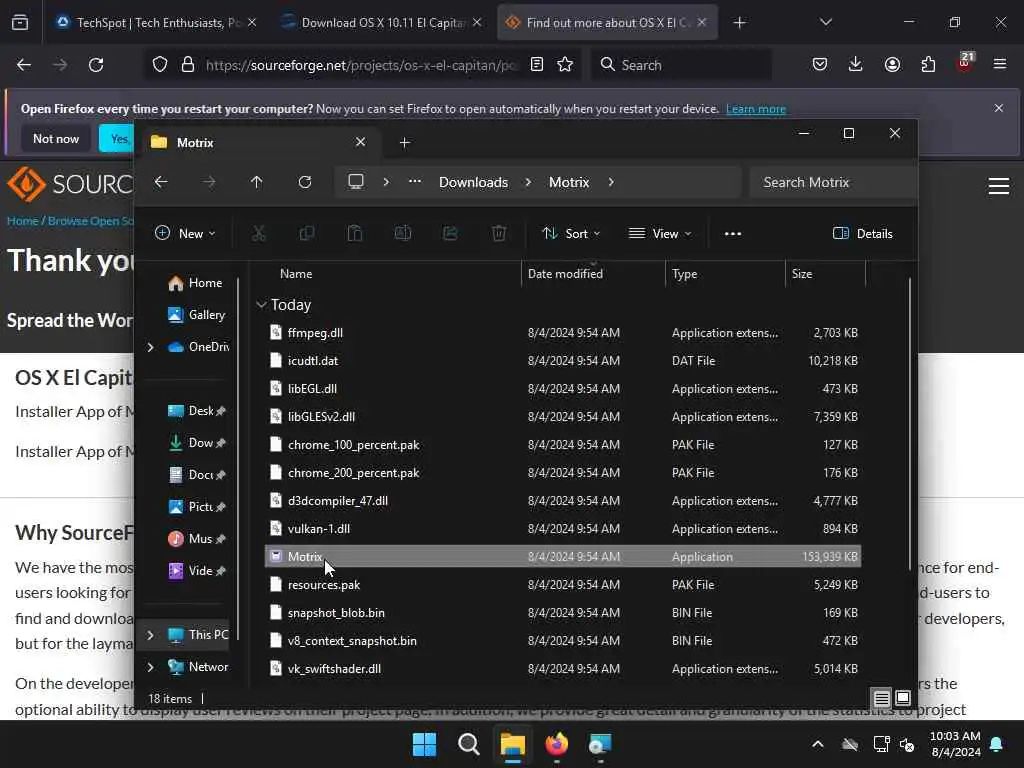Dismiss the Firefox restart notification bar

click(999, 108)
